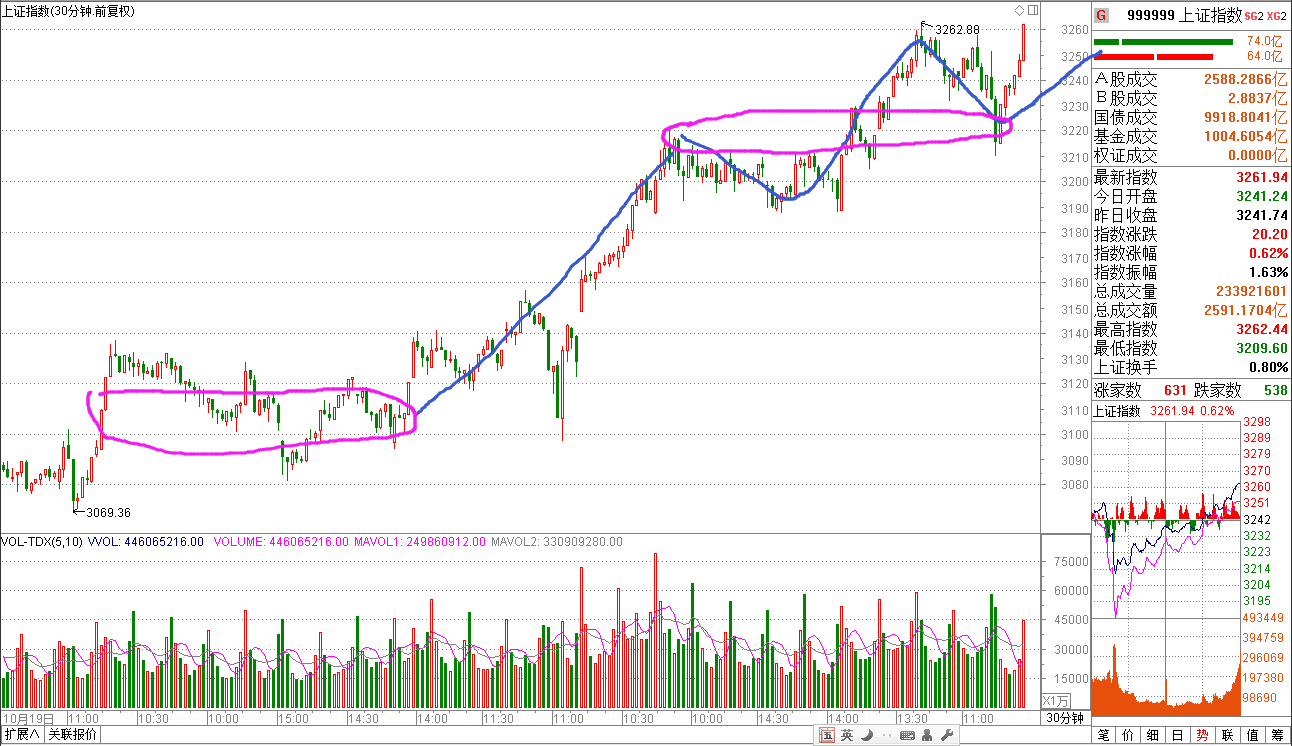Click the split-panel icon atop the chart
Viewport: 1292px width, 746px height.
pos(1031,10)
